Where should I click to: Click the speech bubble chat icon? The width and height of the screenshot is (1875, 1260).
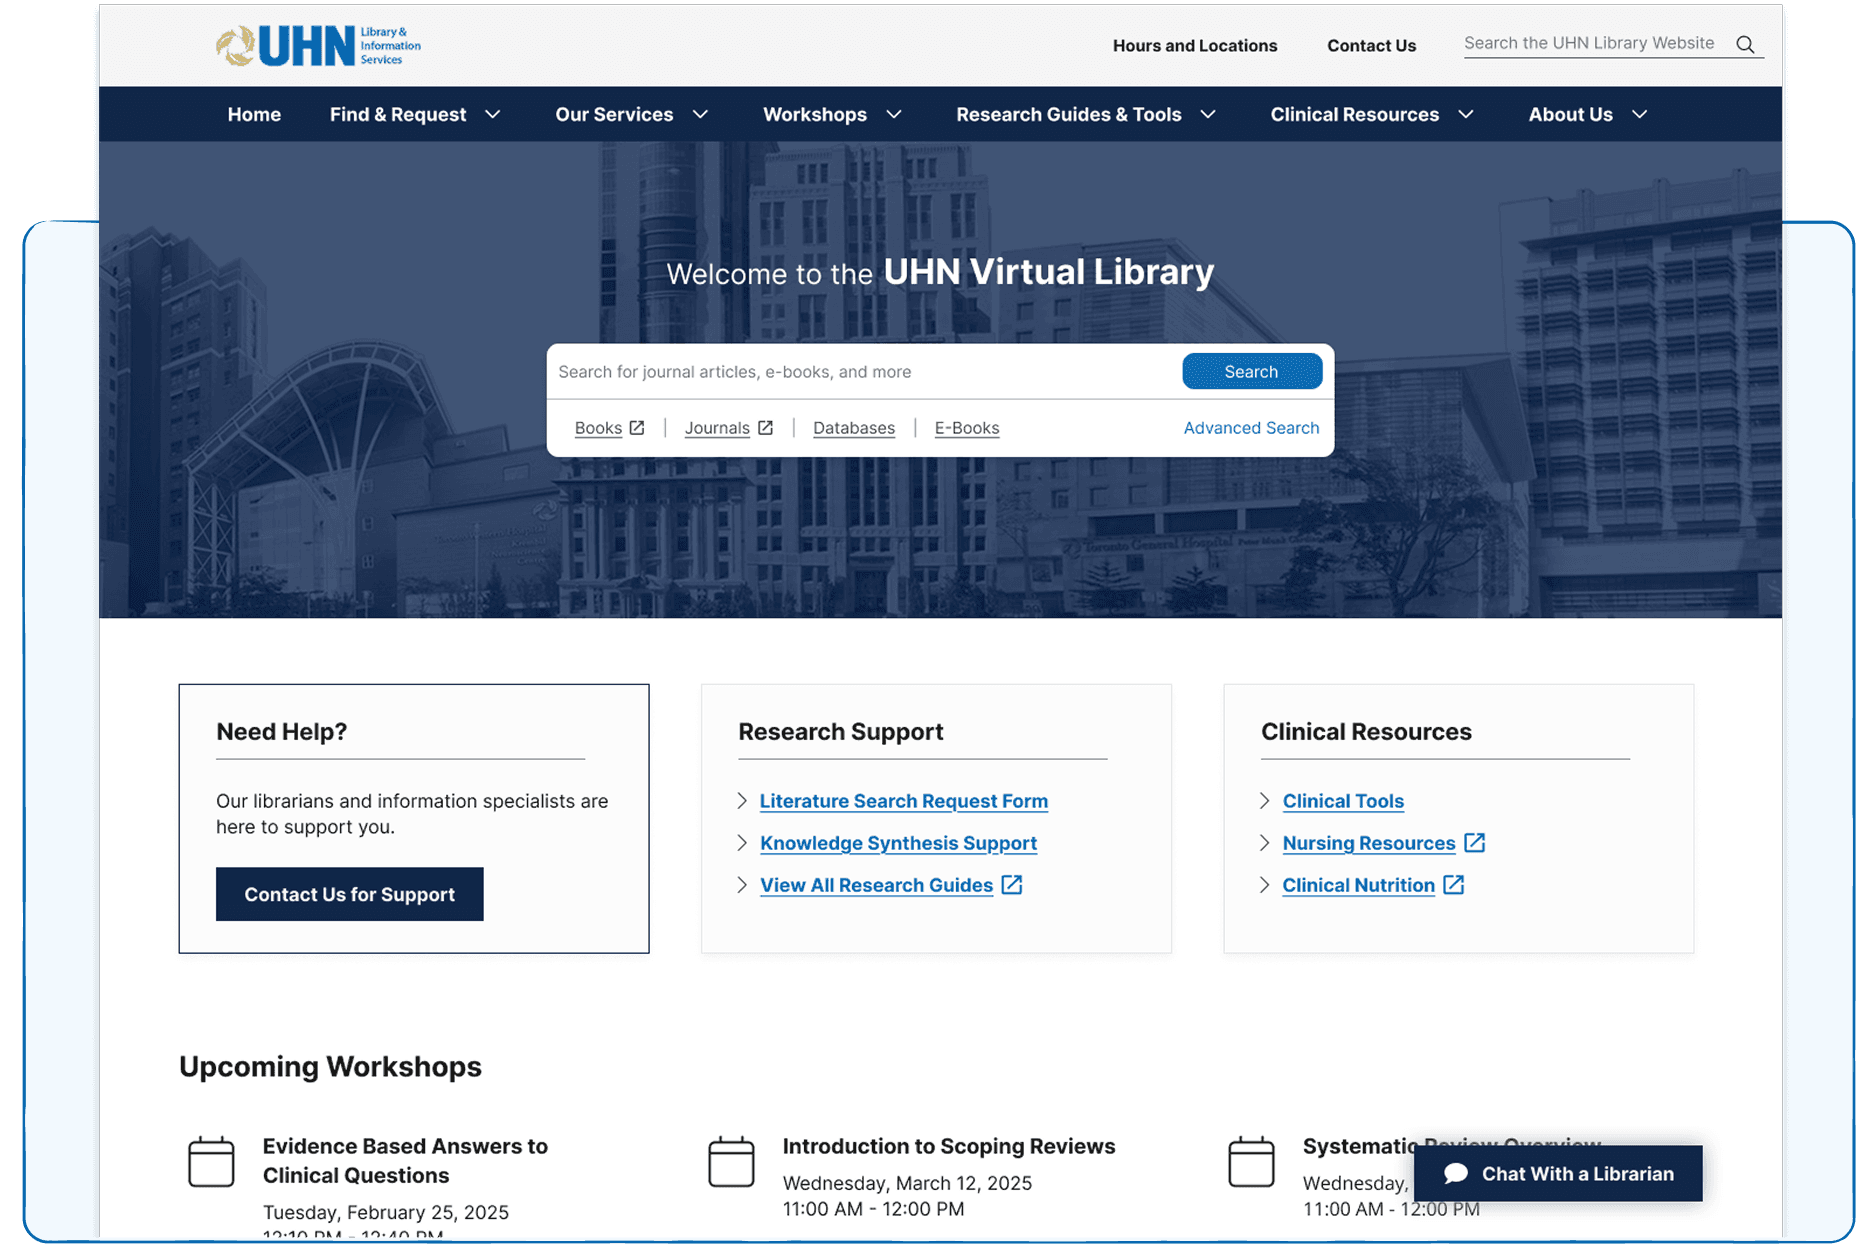tap(1456, 1174)
